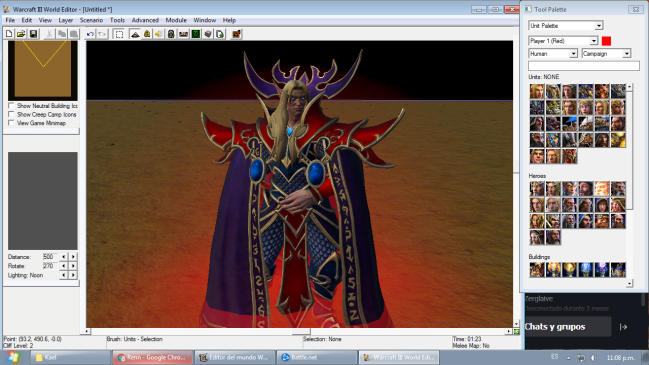Open the Scenario menu
The width and height of the screenshot is (649, 365).
[91, 20]
